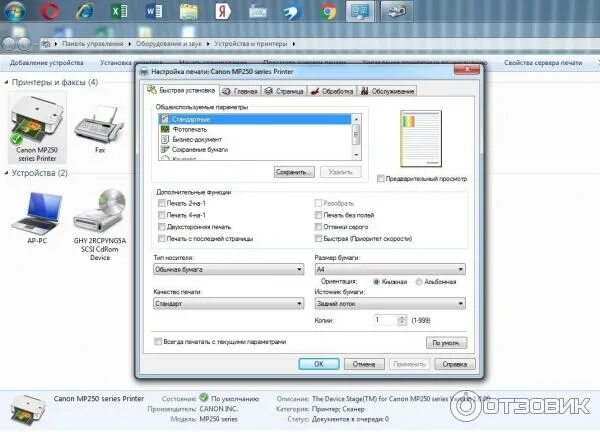Screen dimensions: 600x432
Task: Close the print settings dialog
Action: coord(467,69)
